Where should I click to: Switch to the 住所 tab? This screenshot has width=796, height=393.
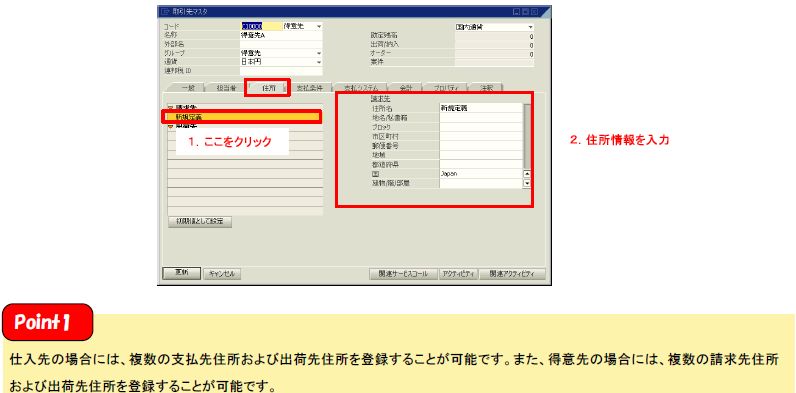point(268,88)
